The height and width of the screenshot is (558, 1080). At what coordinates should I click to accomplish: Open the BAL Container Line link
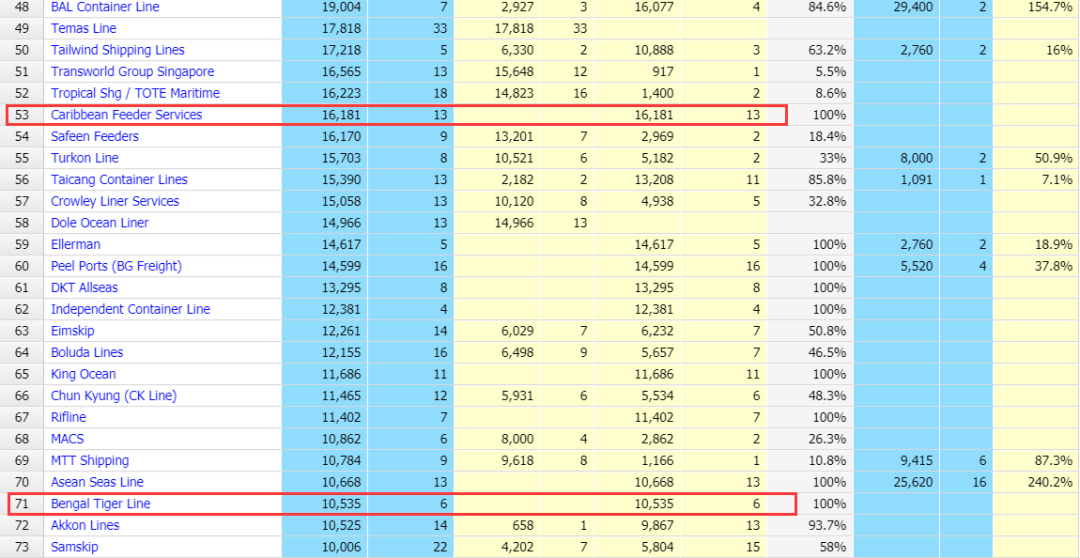pyautogui.click(x=105, y=7)
